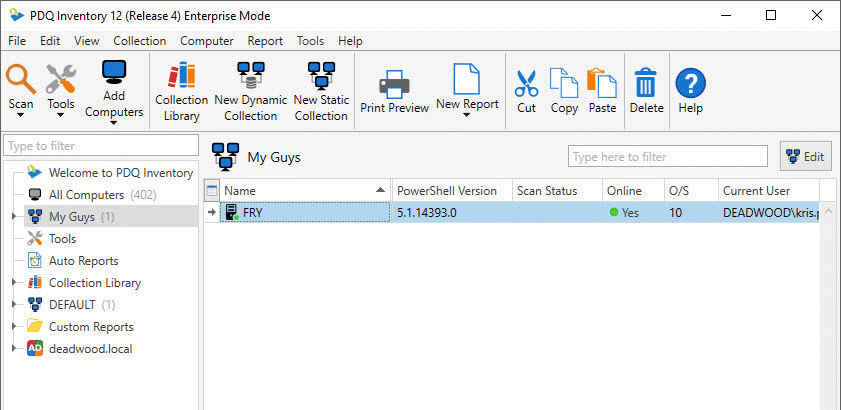Open the Add Computers dropdown arrow
Image resolution: width=841 pixels, height=410 pixels.
(114, 123)
